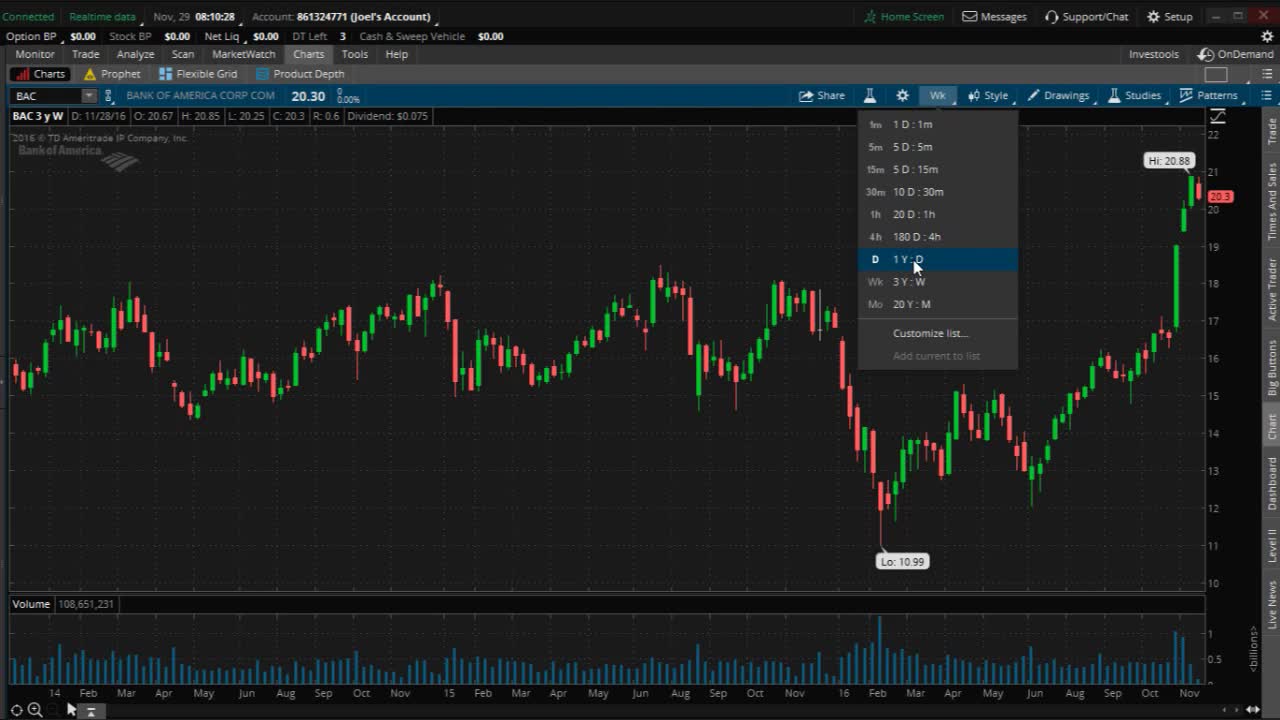The height and width of the screenshot is (720, 1280).
Task: Share the BAC chart
Action: 822,96
